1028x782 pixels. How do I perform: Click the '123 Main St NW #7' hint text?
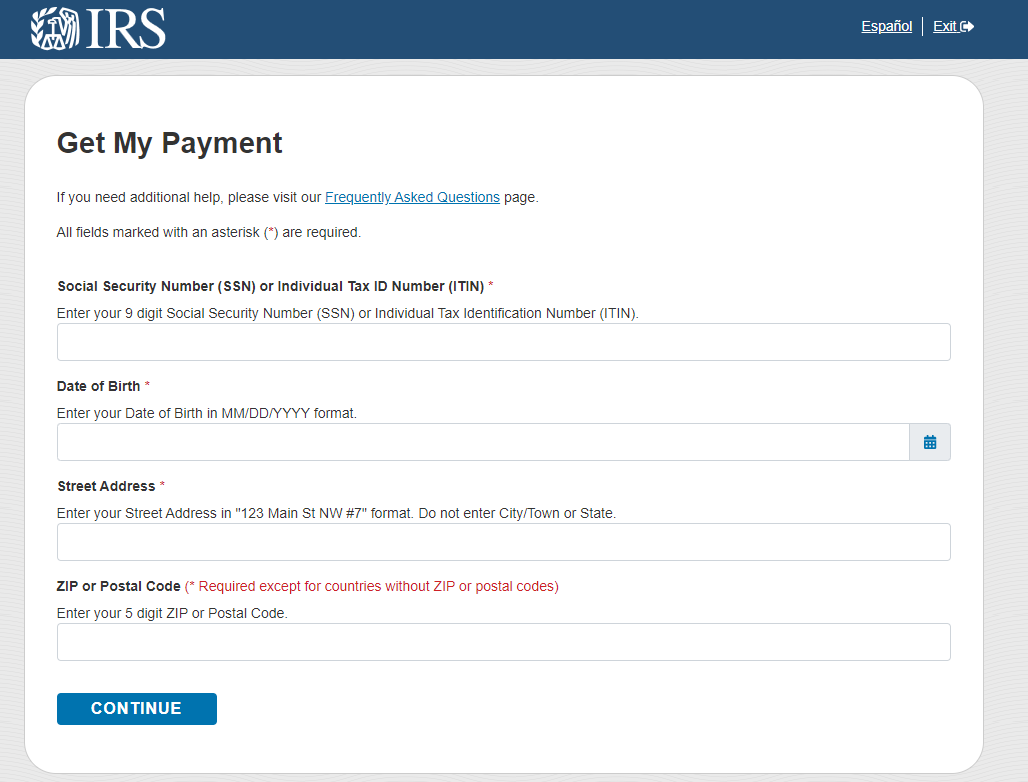(336, 513)
